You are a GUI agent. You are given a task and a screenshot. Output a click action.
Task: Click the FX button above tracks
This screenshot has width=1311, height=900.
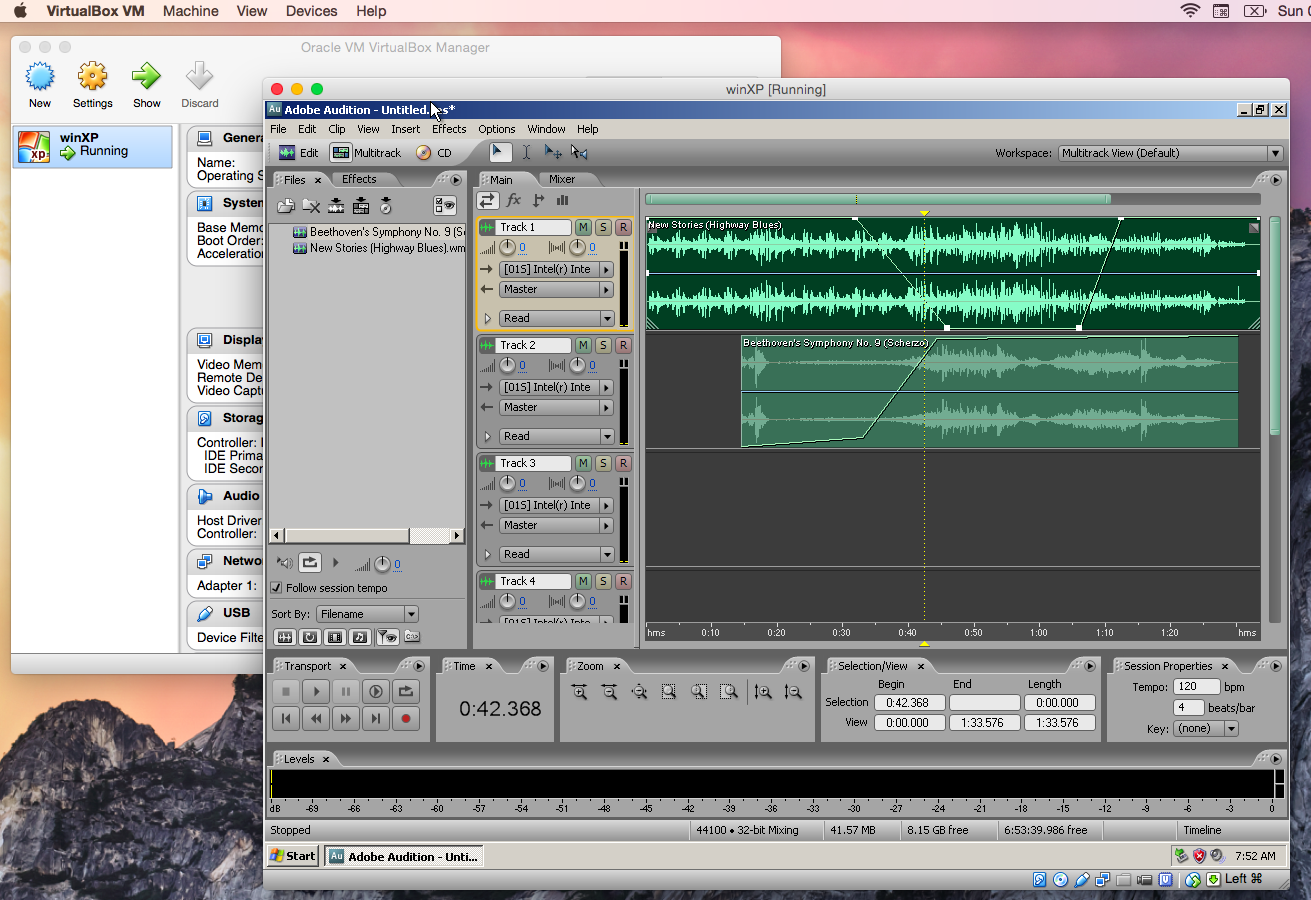pyautogui.click(x=513, y=201)
